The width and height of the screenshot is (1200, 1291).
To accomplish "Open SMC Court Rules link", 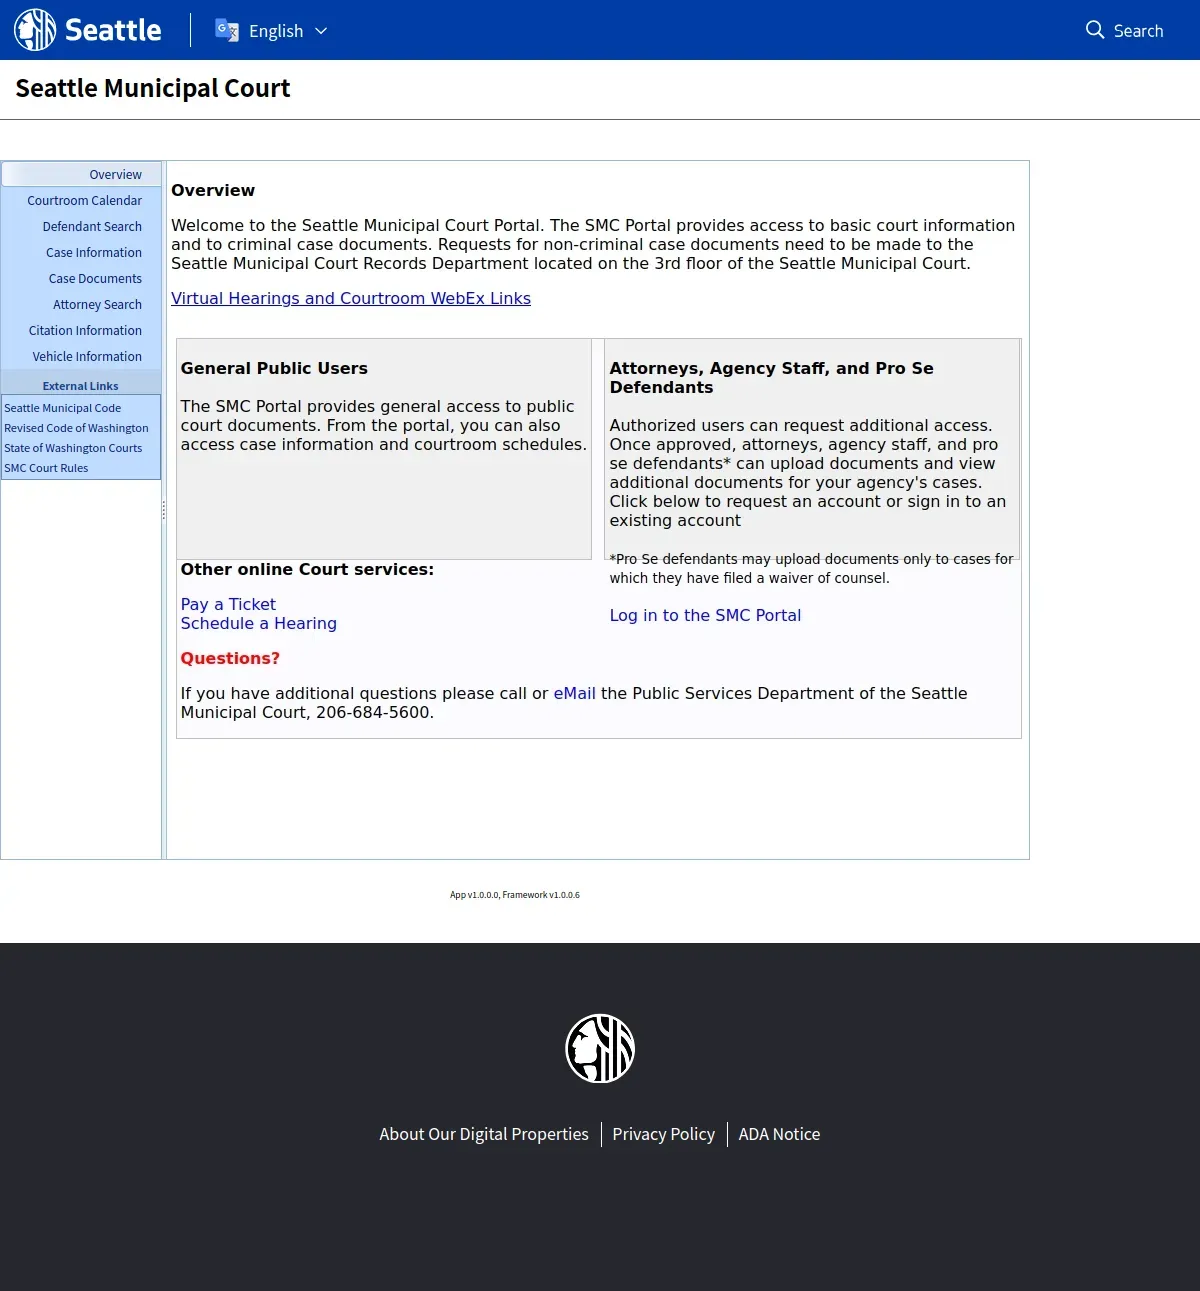I will 46,468.
